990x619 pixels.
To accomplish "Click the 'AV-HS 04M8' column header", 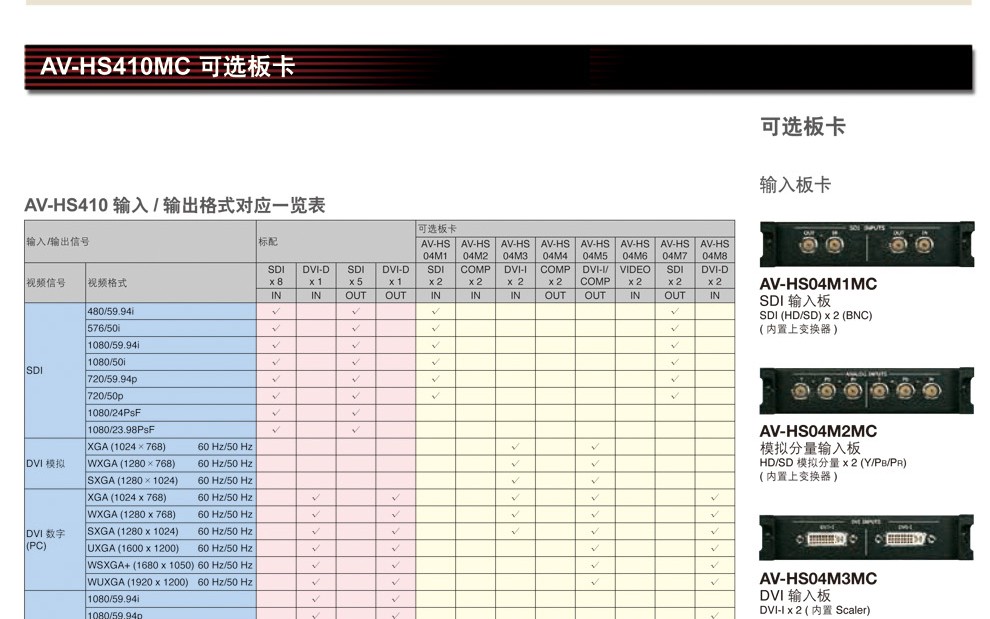I will click(x=715, y=249).
